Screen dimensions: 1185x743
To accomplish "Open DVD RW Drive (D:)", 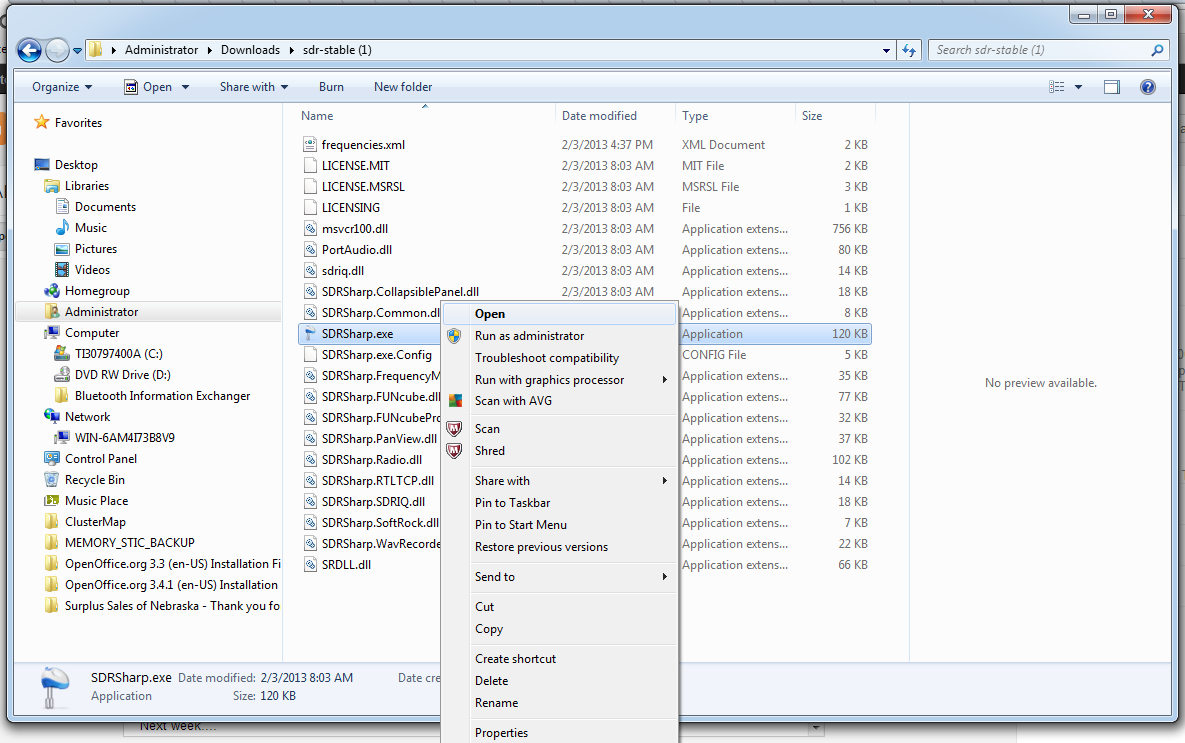I will 122,375.
